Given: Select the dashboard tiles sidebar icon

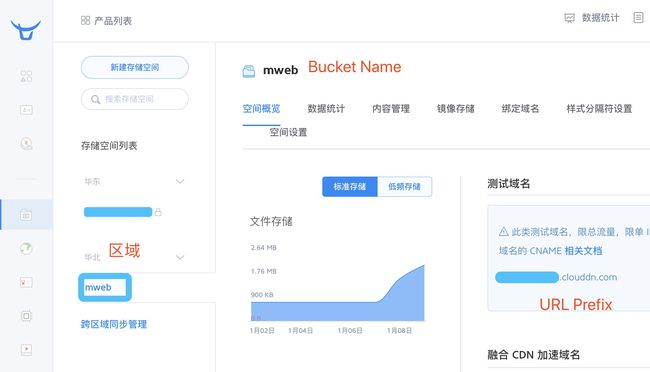Looking at the screenshot, I should click(26, 76).
